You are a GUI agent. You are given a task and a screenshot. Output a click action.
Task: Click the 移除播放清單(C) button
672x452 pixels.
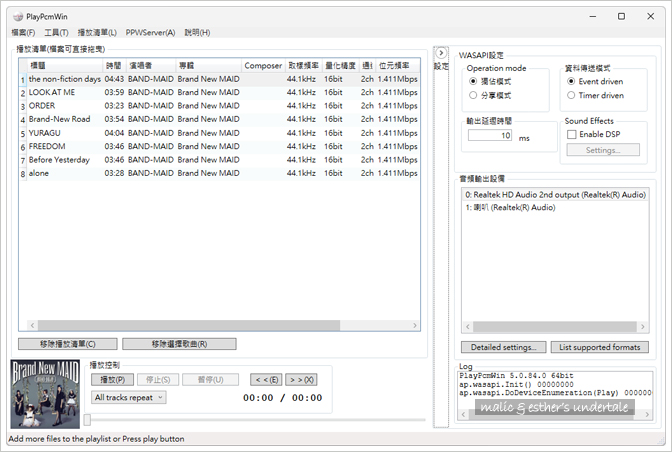point(68,344)
